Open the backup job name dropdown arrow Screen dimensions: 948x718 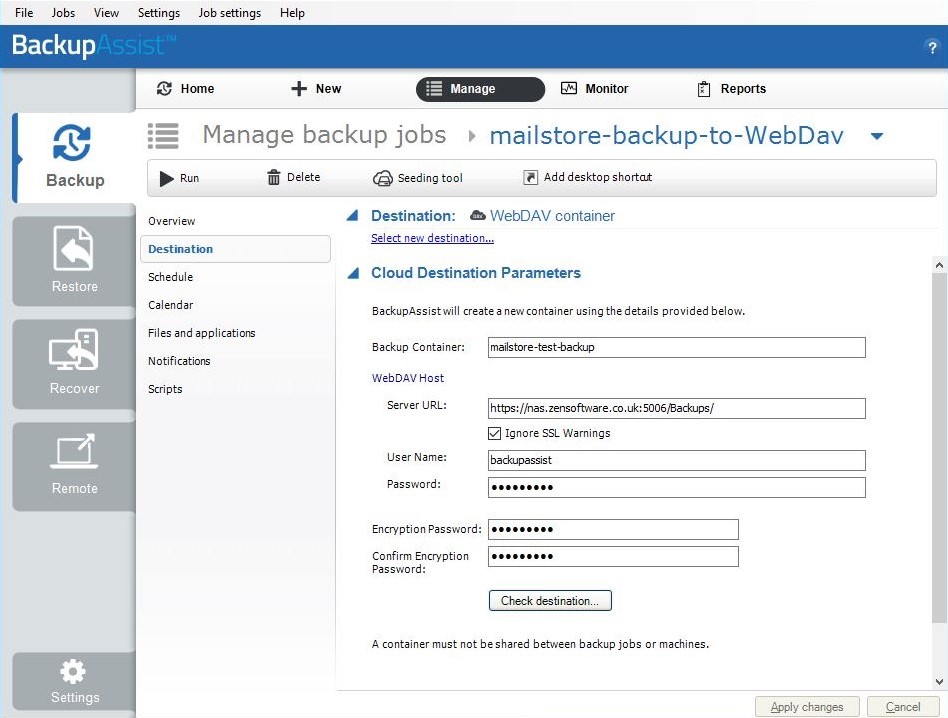(x=877, y=136)
